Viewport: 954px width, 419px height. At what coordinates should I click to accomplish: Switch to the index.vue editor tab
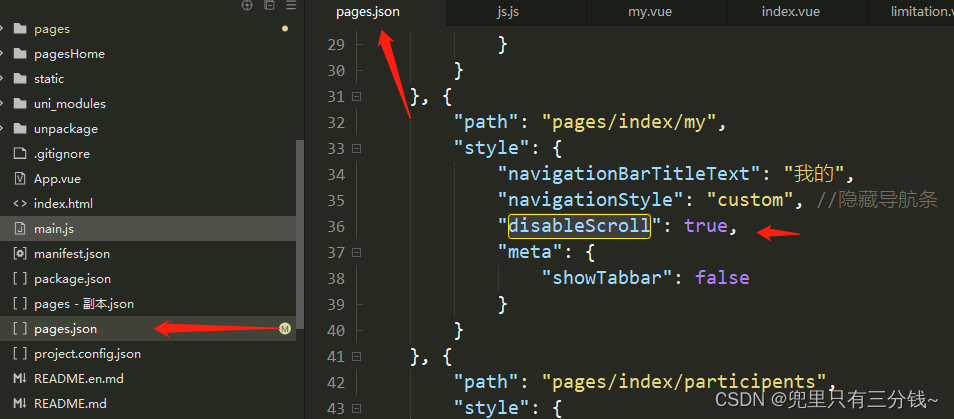[x=798, y=12]
